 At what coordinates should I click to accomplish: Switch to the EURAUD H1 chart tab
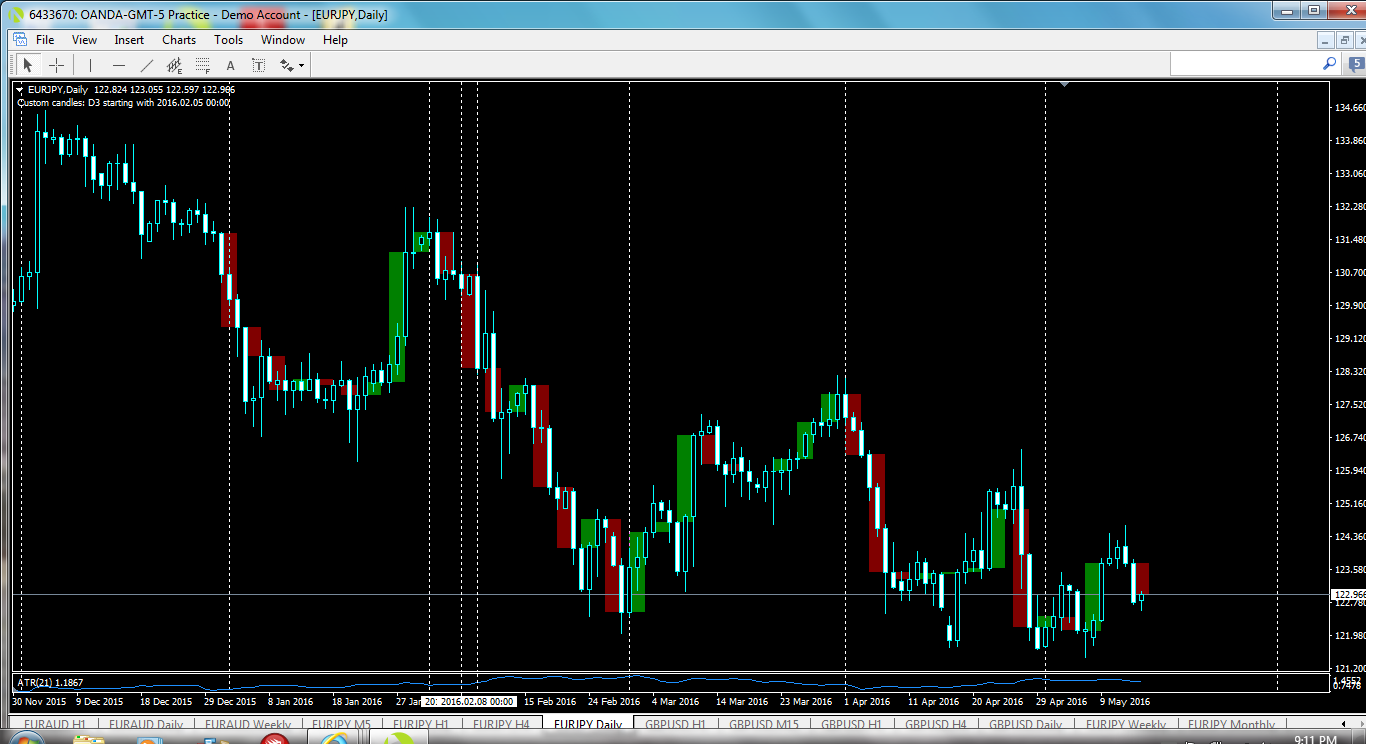tap(55, 725)
